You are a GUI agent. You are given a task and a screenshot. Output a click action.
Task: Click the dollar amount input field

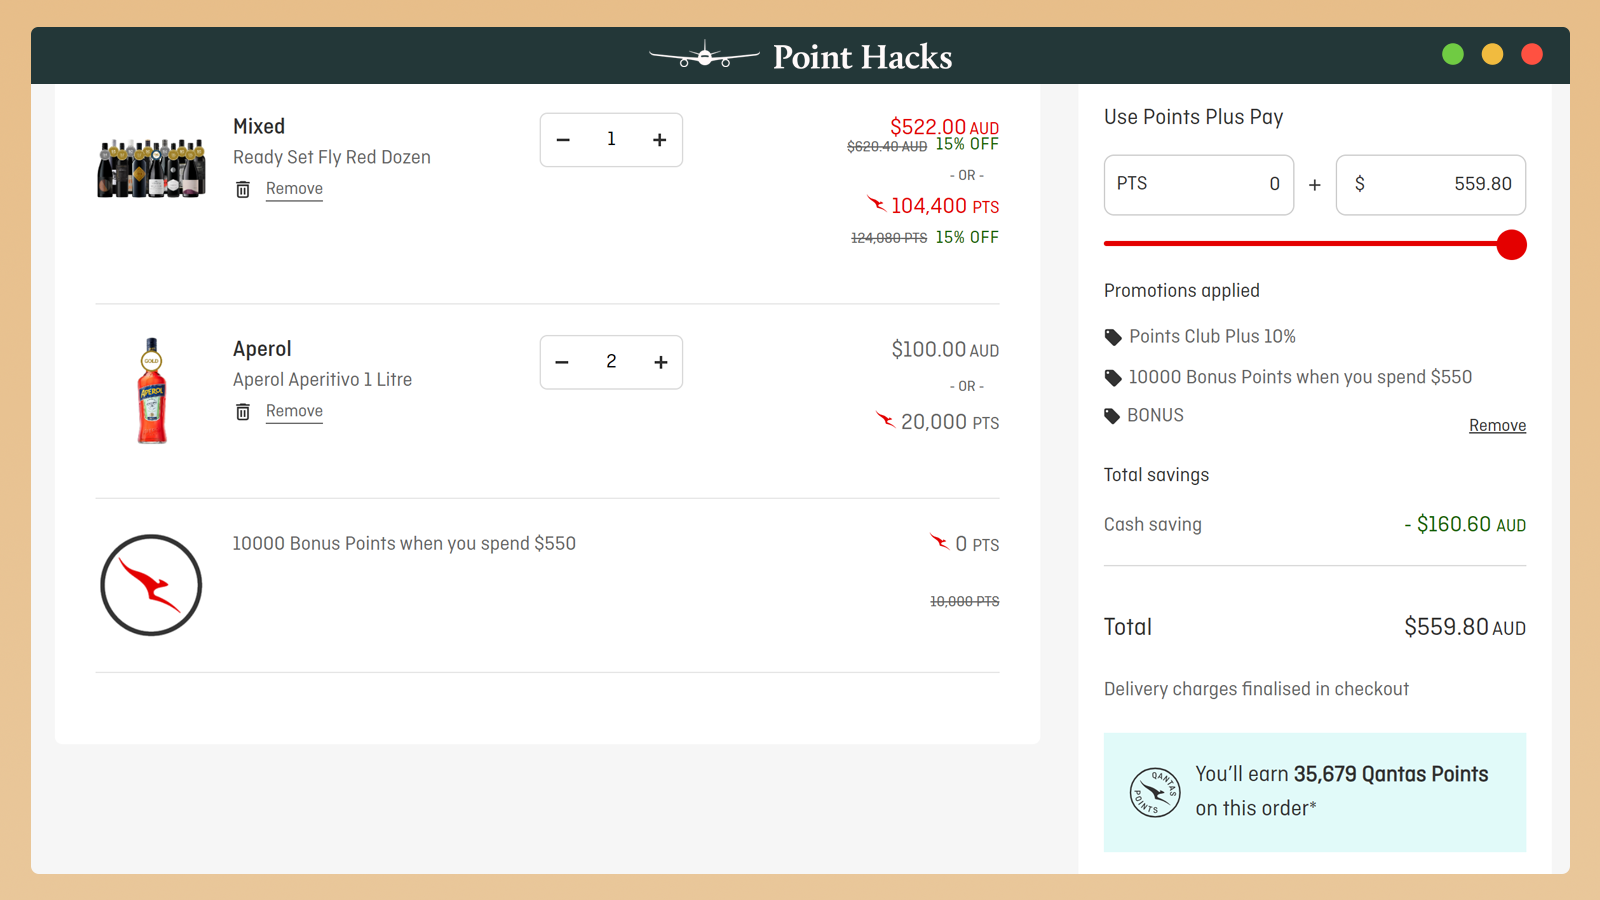point(1430,185)
